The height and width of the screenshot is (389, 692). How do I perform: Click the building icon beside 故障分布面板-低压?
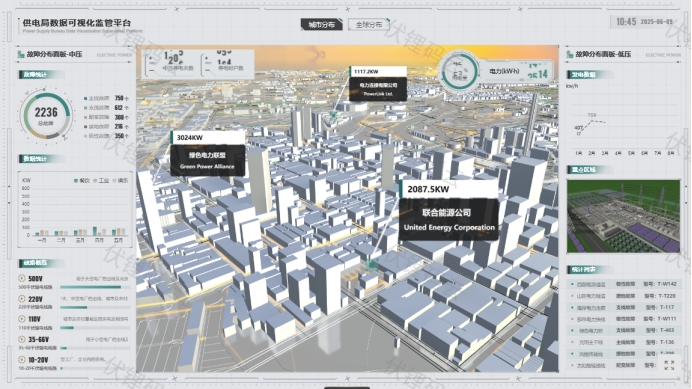570,54
